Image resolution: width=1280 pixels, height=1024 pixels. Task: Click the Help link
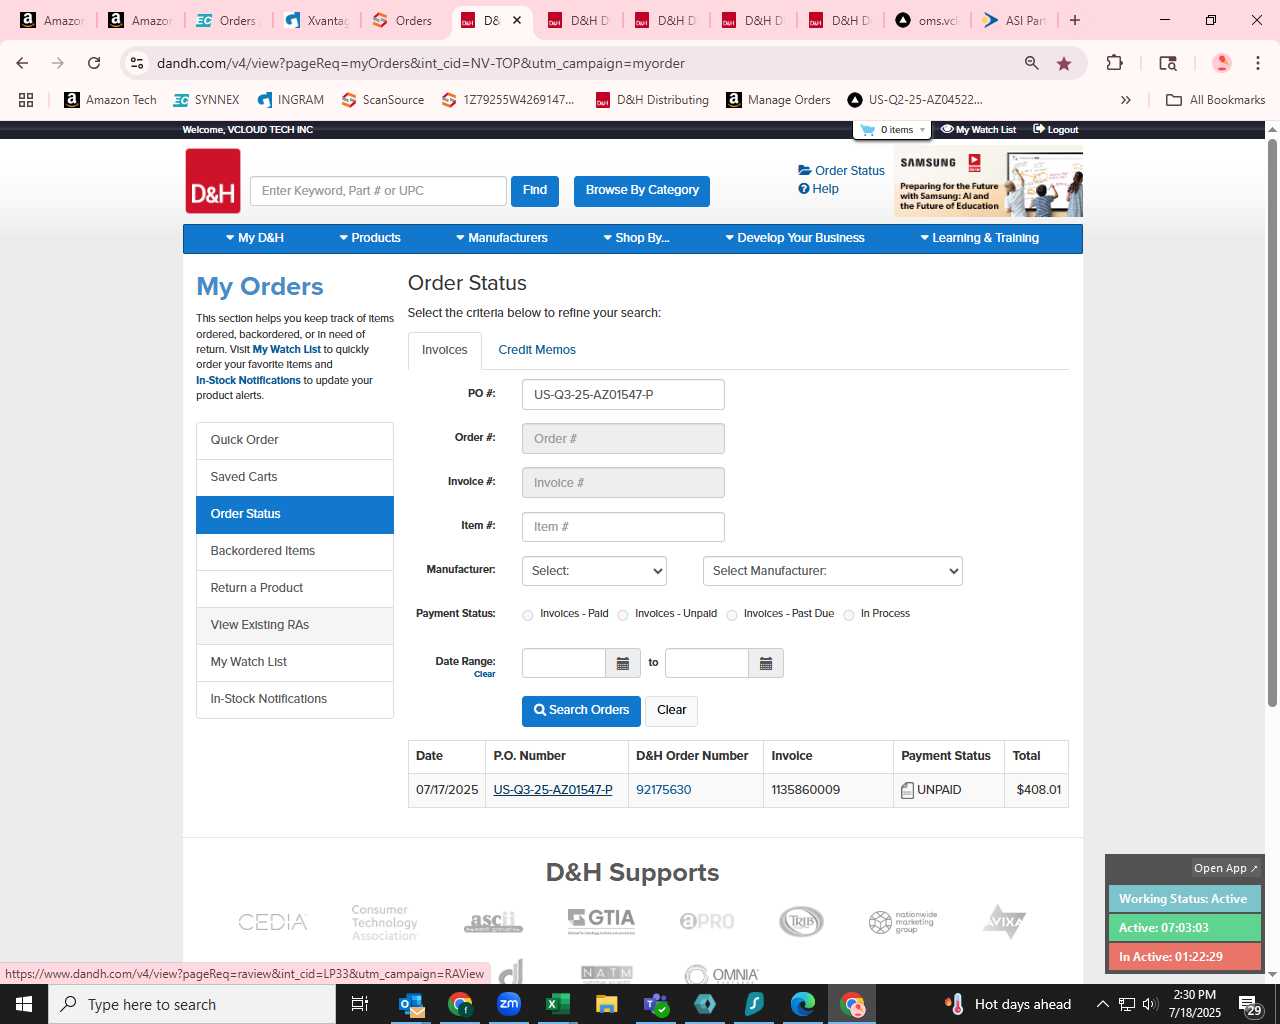[818, 189]
